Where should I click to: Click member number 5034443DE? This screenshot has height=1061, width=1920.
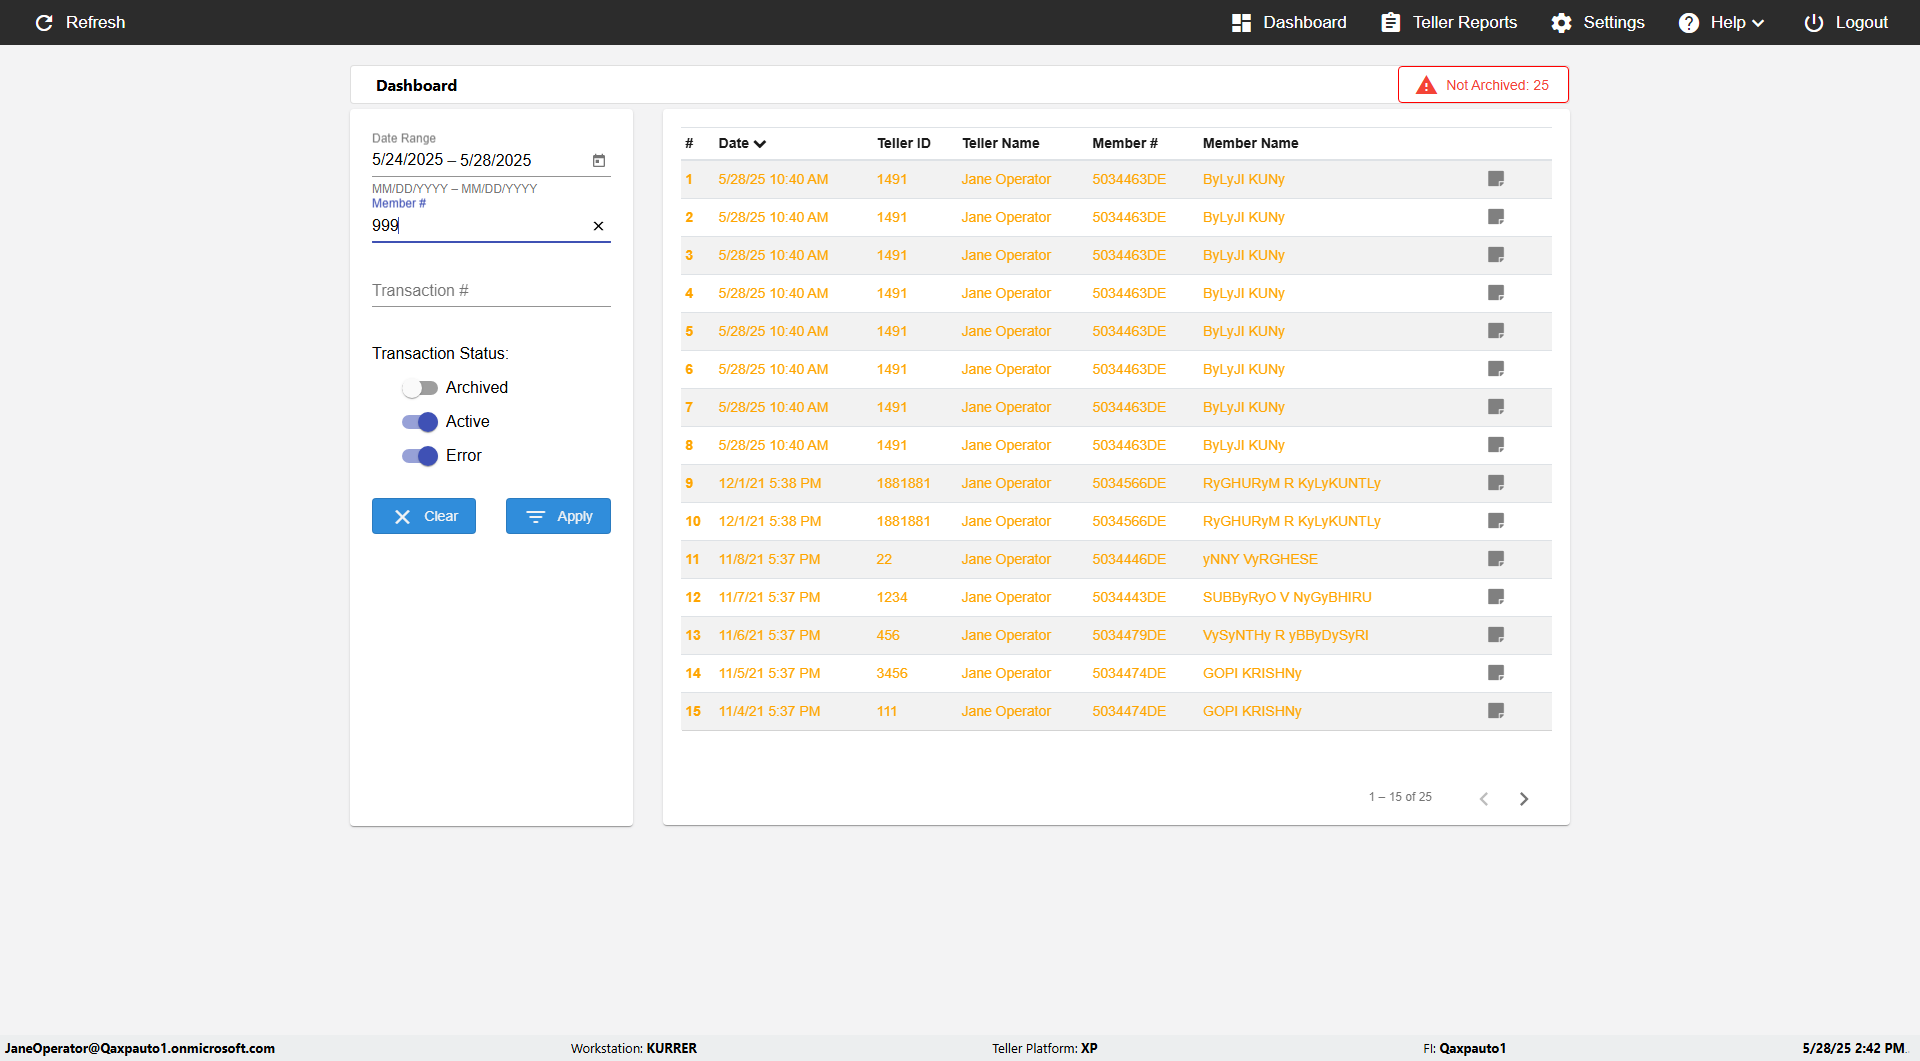click(x=1129, y=597)
